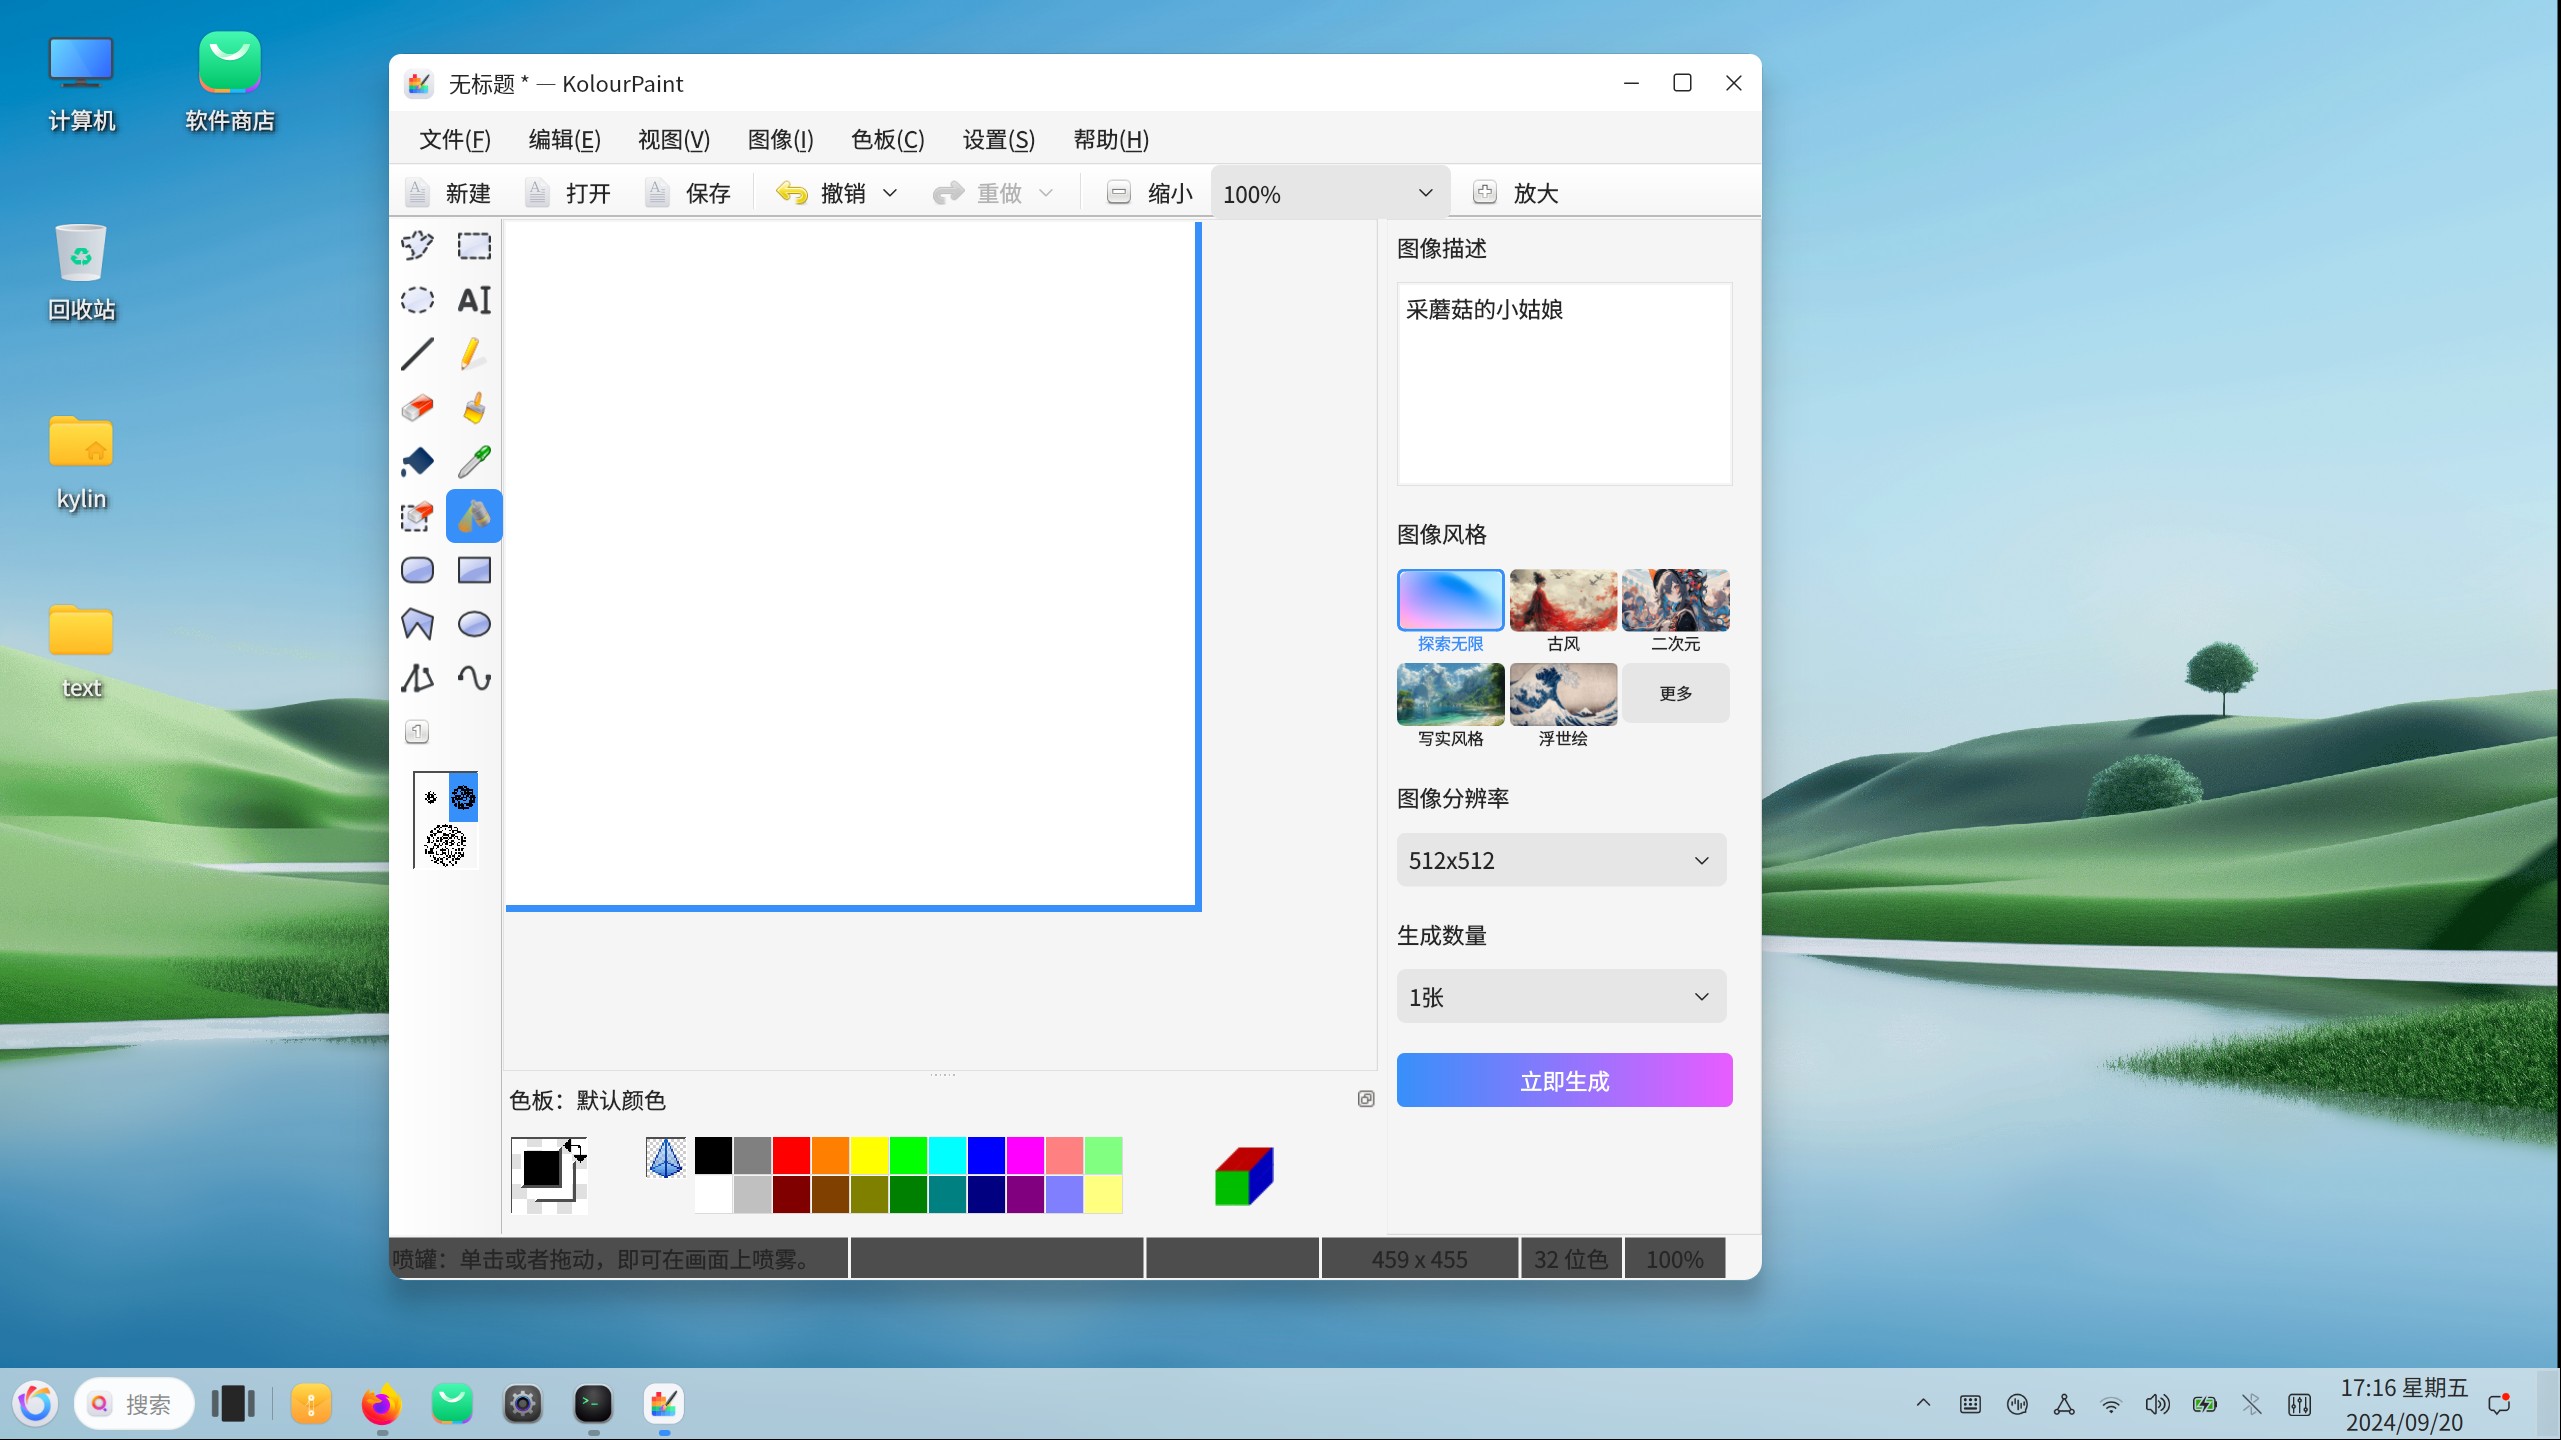
Task: Click the bright blue color swatch
Action: pyautogui.click(x=986, y=1156)
